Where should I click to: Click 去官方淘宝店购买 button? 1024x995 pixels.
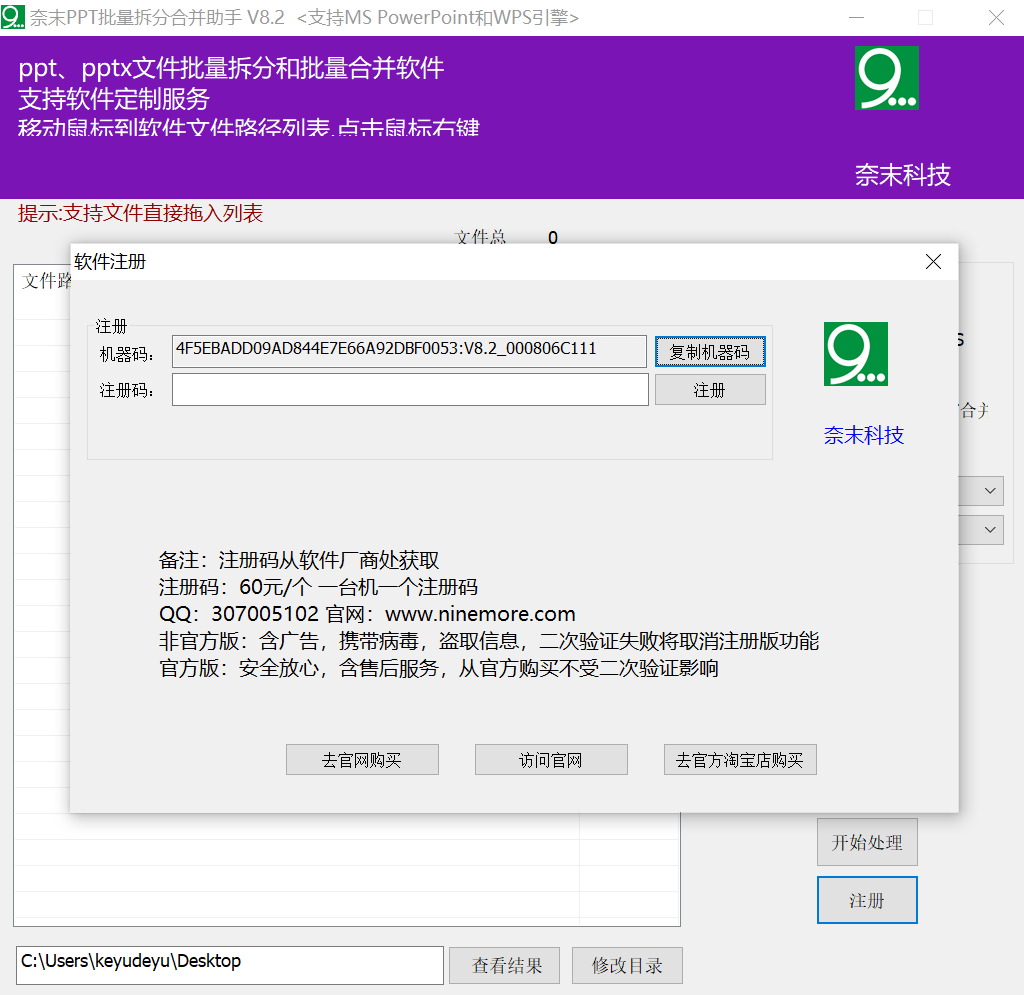[x=740, y=760]
